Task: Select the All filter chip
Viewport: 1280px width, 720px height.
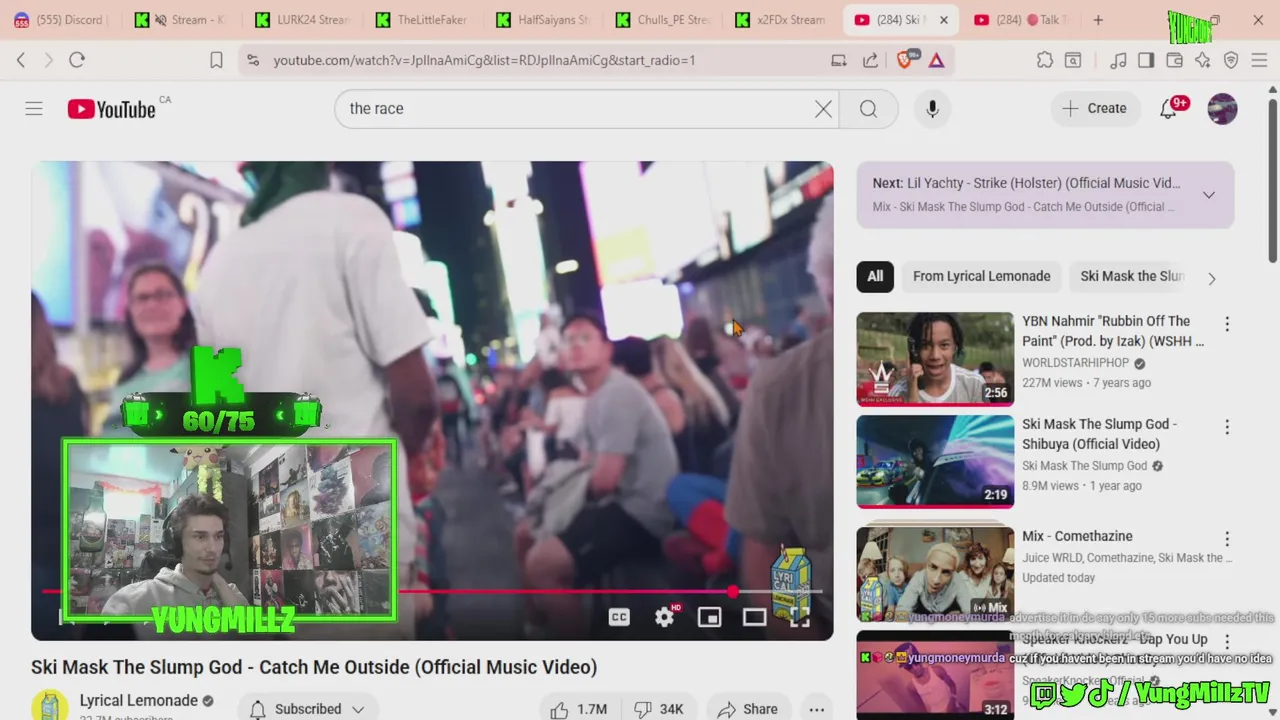Action: click(x=875, y=276)
